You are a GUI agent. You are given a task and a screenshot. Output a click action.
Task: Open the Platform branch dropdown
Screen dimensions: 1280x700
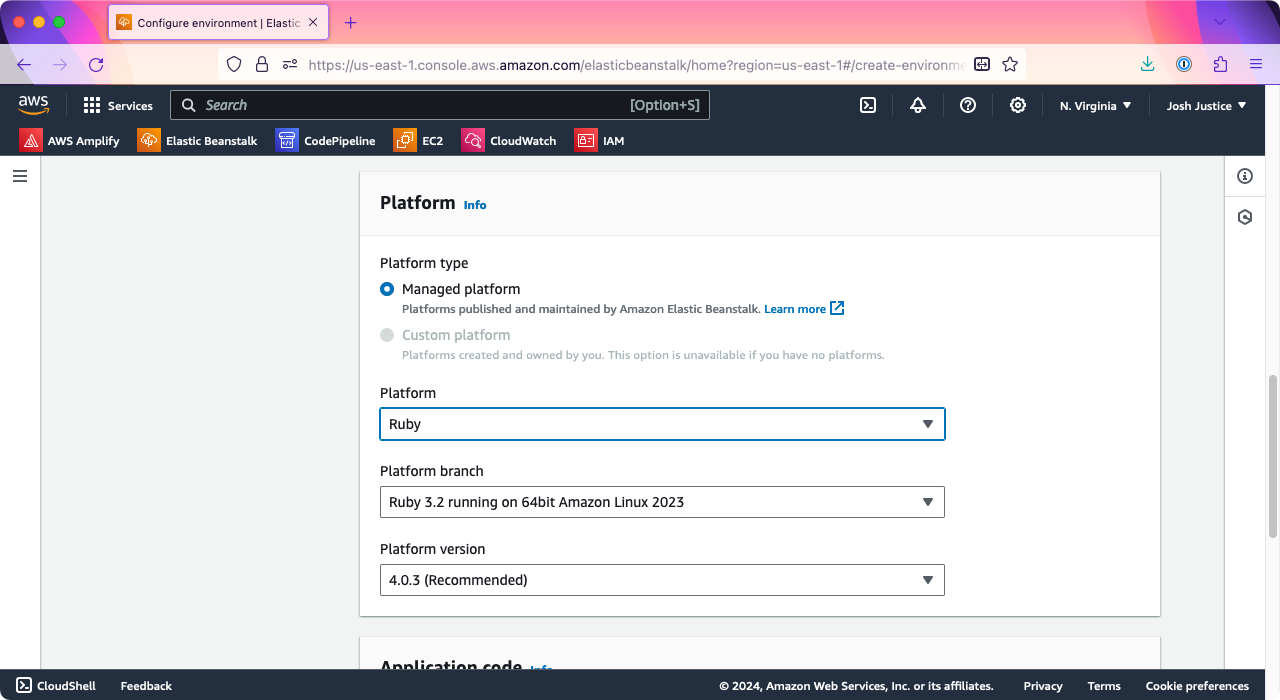point(662,502)
